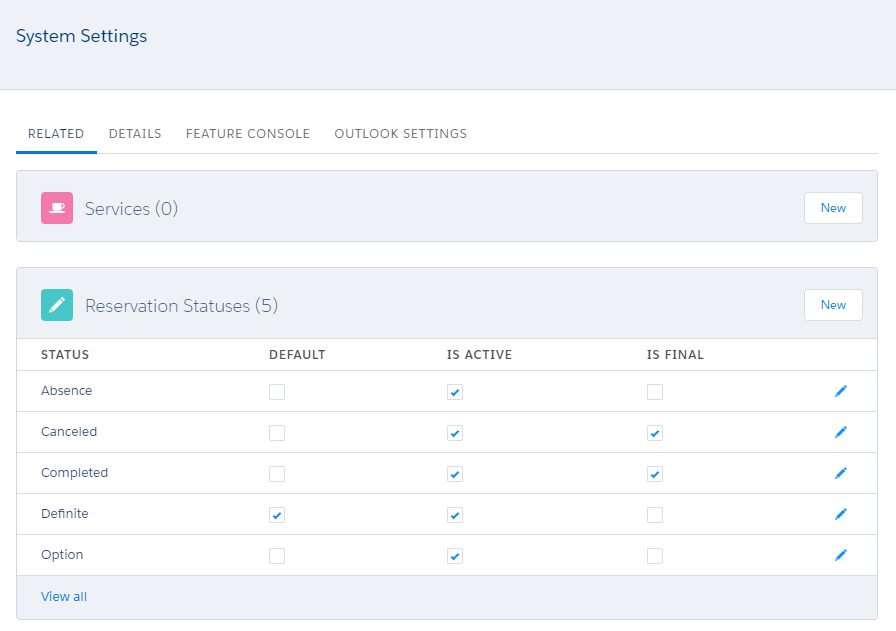Click the teal Reservation Statuses pencil icon
The image size is (896, 631).
tap(57, 305)
